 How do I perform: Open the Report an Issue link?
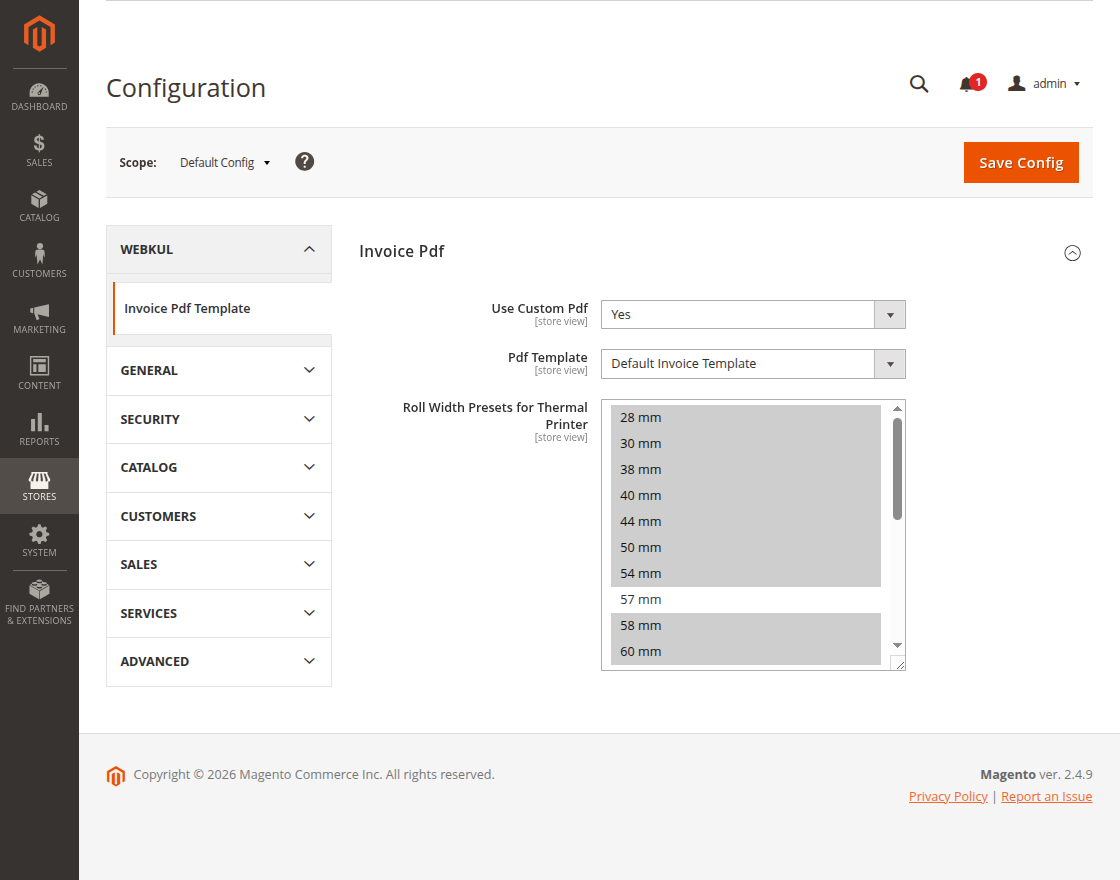click(1046, 796)
